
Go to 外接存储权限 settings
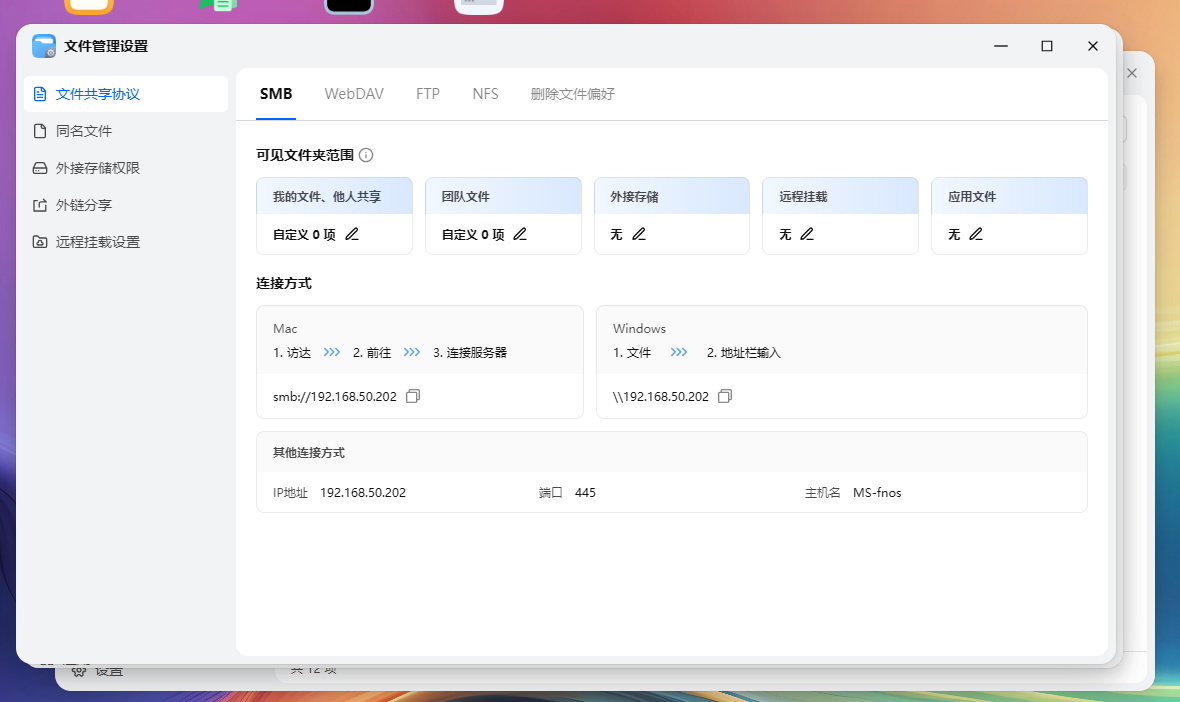pyautogui.click(x=98, y=168)
